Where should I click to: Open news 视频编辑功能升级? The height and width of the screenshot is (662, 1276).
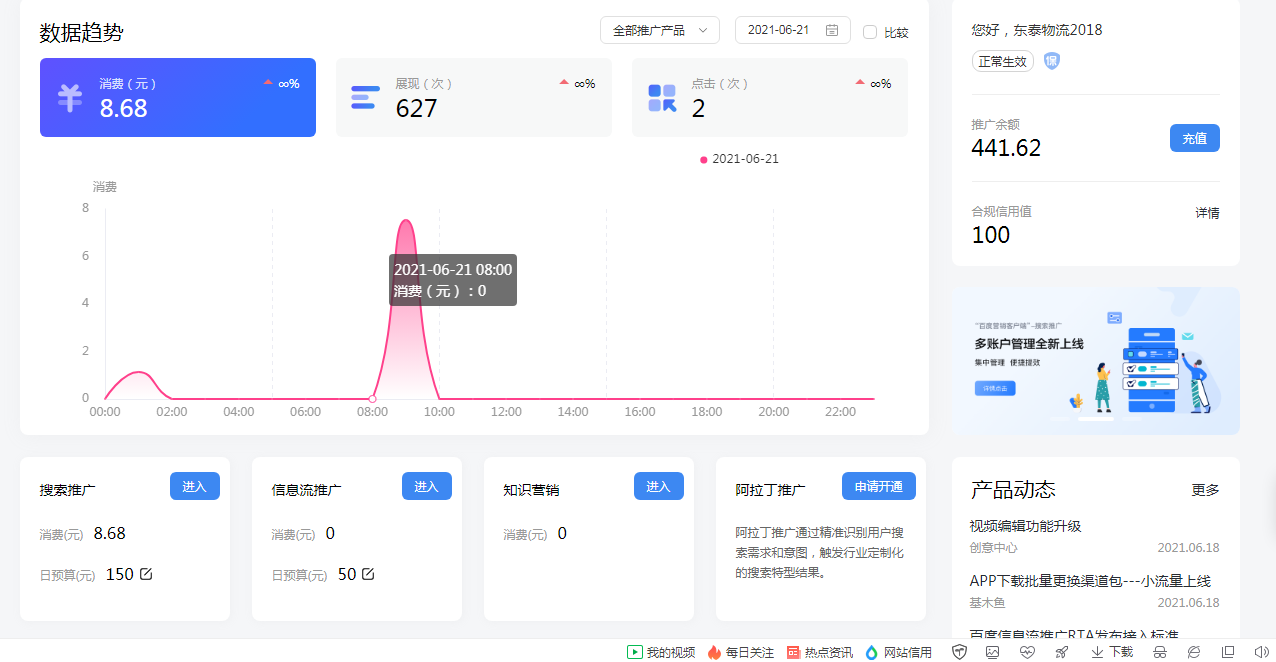coord(1025,526)
